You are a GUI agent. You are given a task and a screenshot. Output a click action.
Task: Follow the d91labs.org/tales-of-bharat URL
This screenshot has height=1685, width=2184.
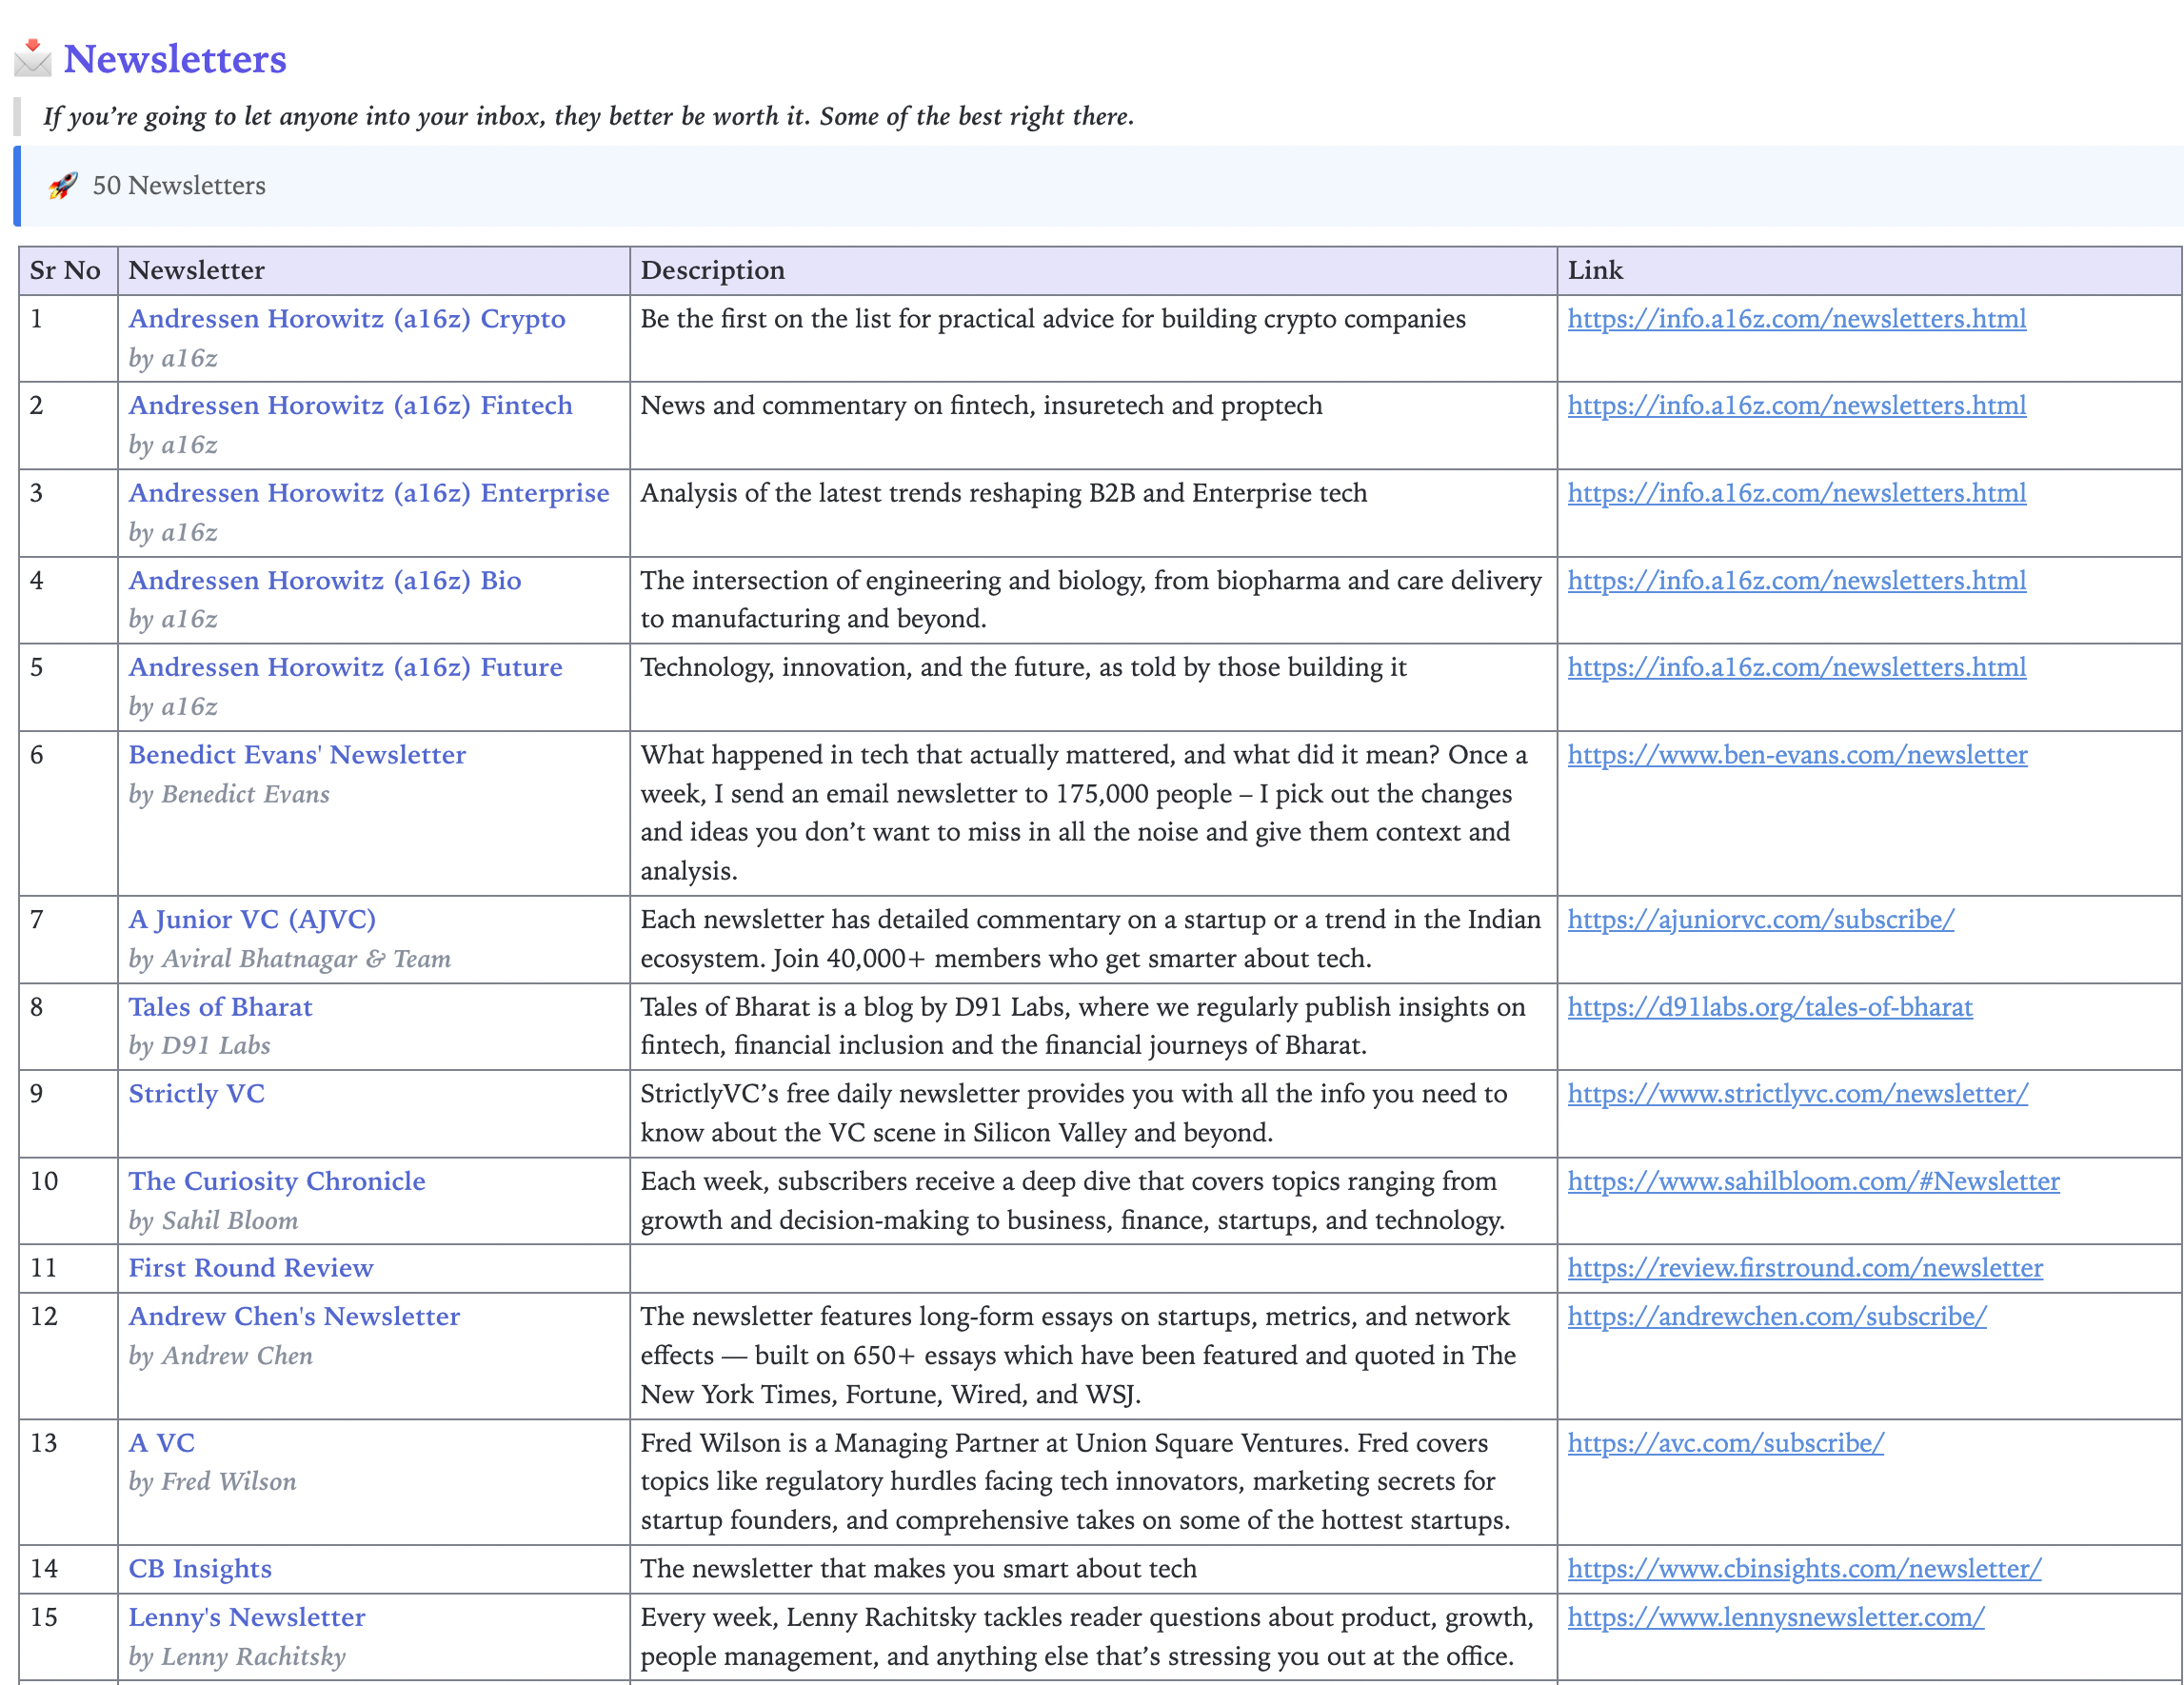coord(1770,1007)
